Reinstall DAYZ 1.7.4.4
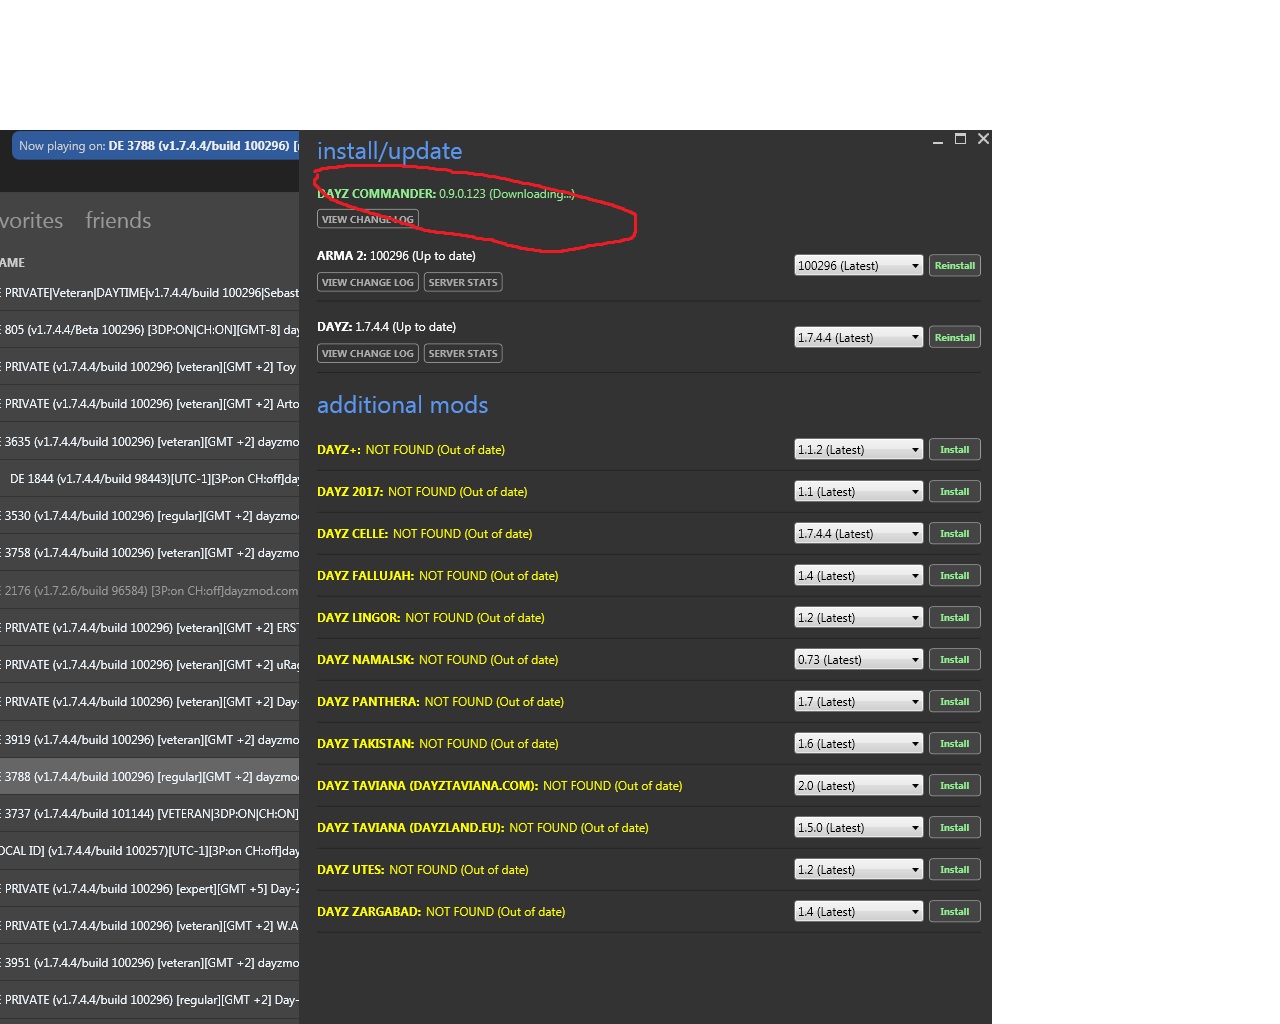Image resolution: width=1280 pixels, height=1024 pixels. click(x=955, y=337)
